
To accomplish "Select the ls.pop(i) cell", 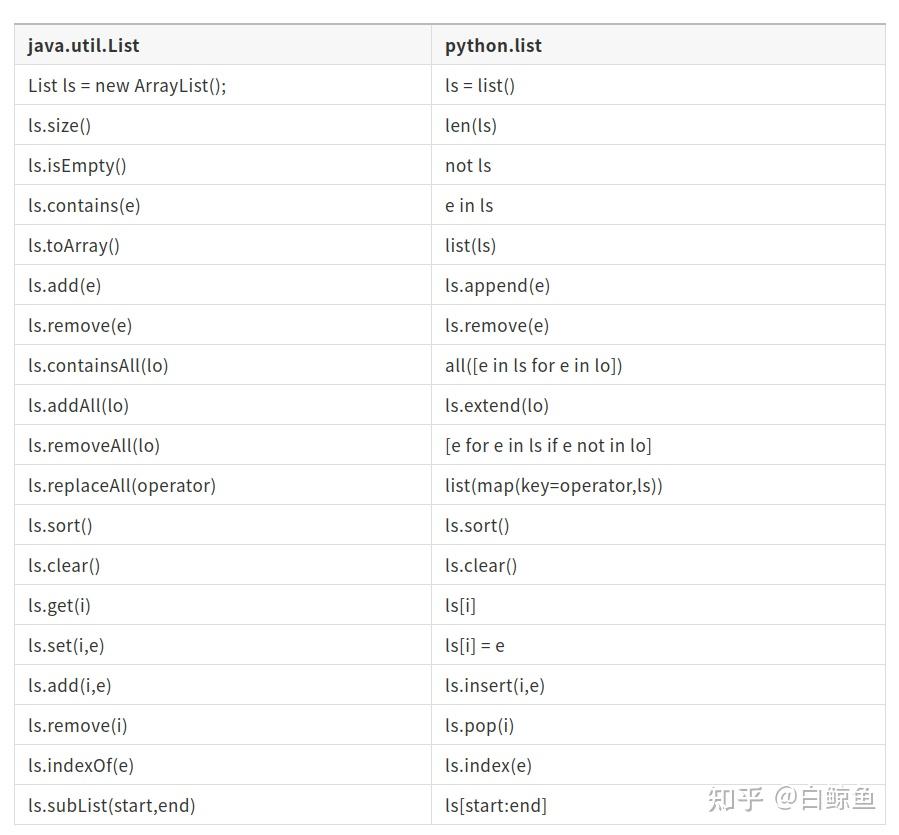I will 480,725.
